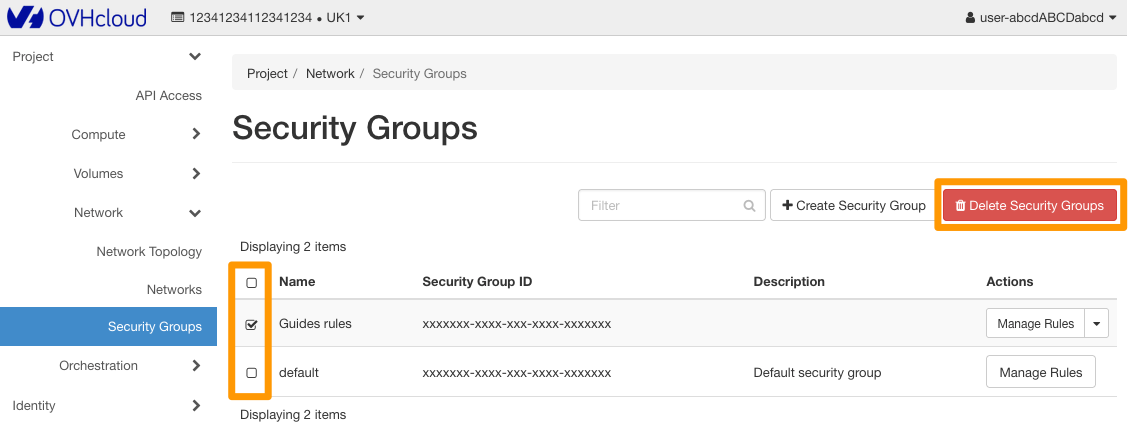Click the Security Group ID column header

[x=477, y=281]
